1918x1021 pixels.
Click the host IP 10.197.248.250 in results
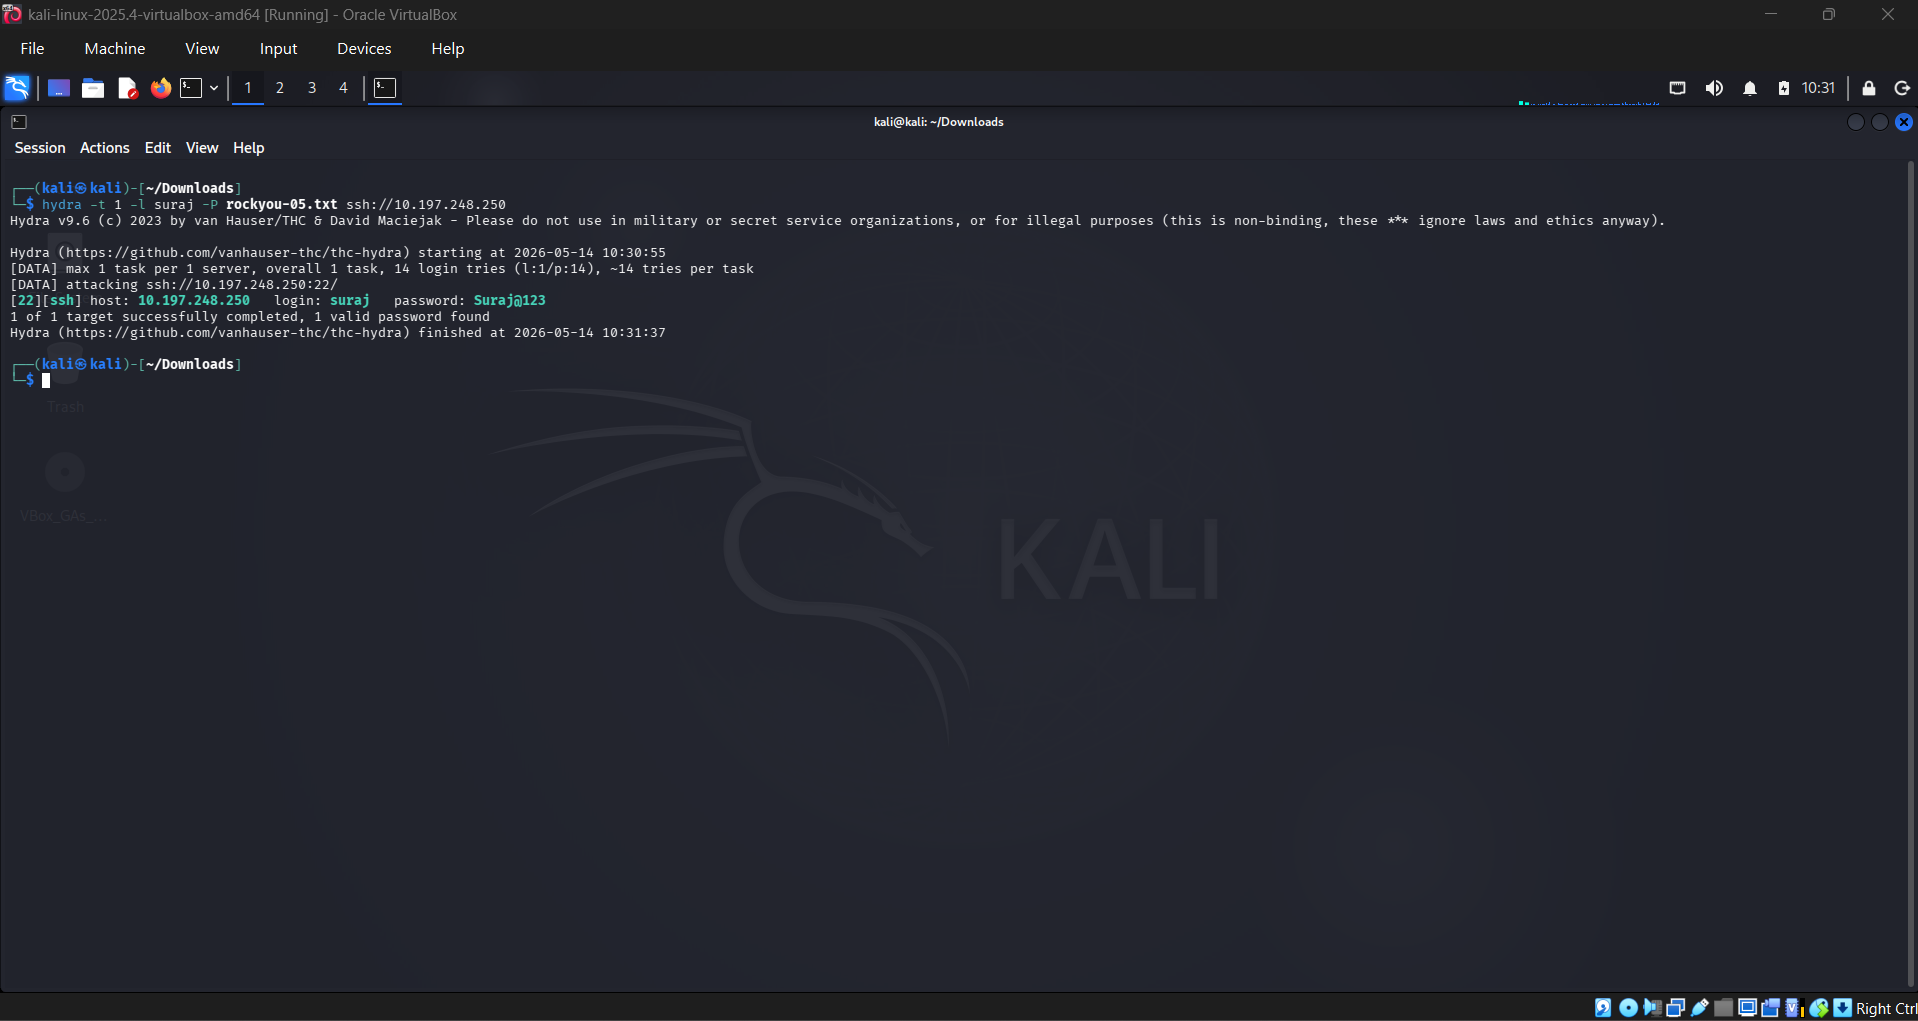point(194,301)
